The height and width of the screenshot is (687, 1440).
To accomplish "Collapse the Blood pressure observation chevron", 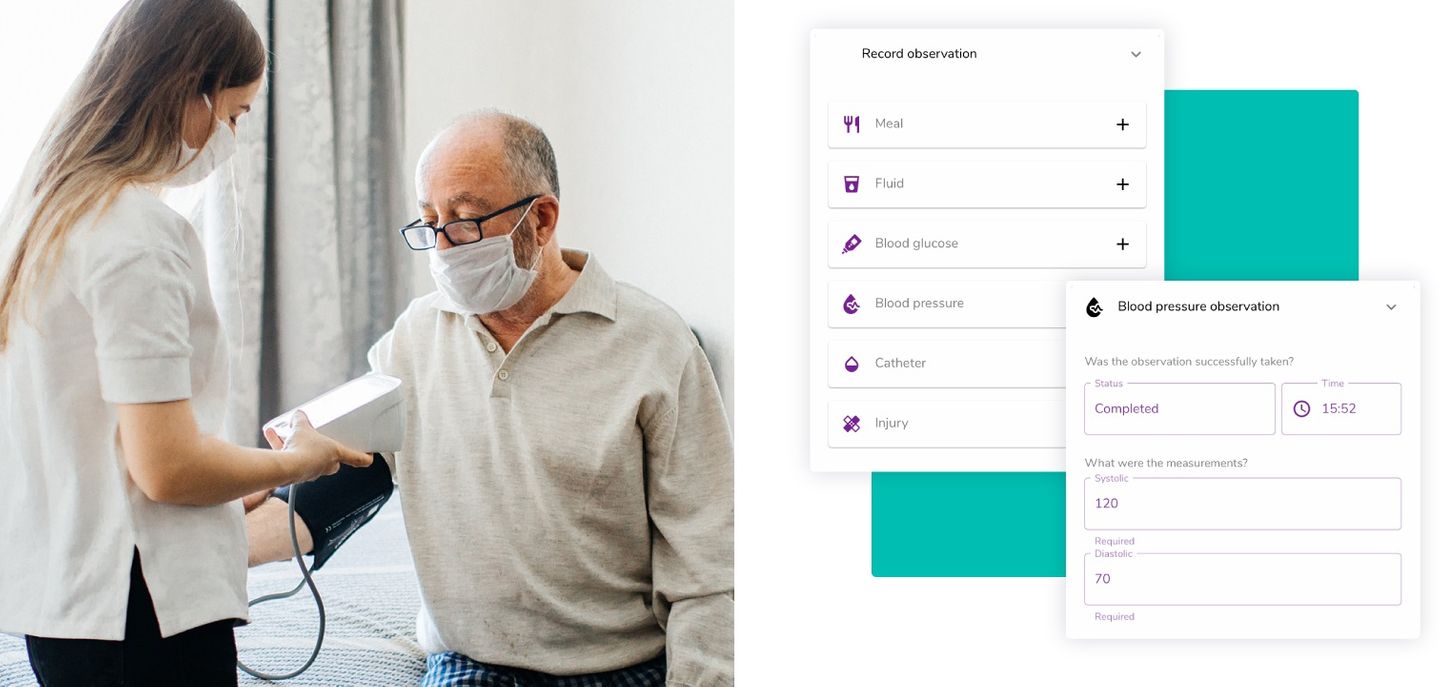I will pos(1391,308).
